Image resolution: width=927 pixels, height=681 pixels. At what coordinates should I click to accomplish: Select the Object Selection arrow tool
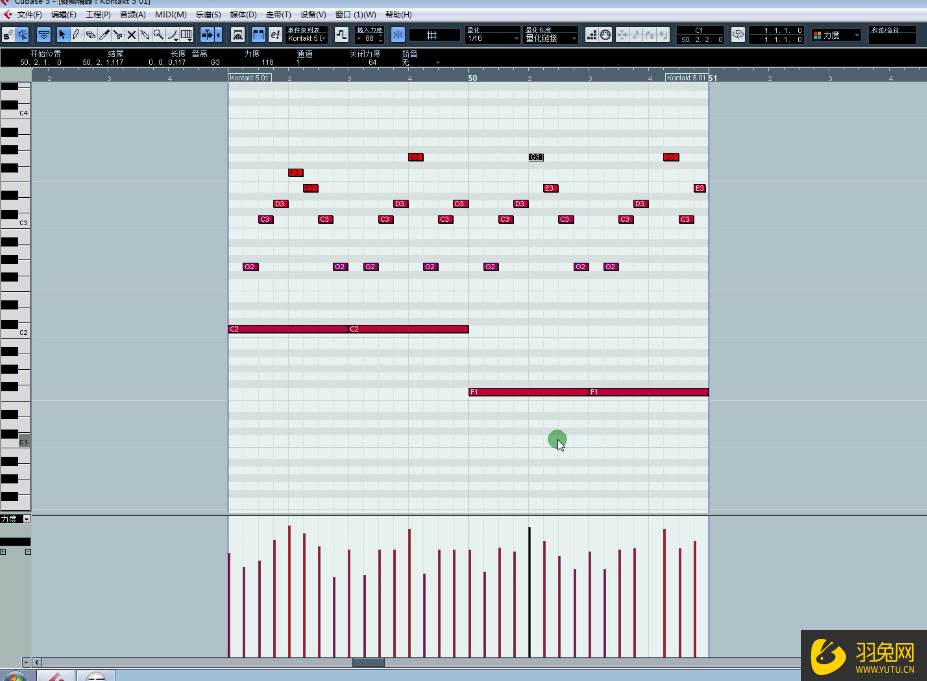click(63, 35)
